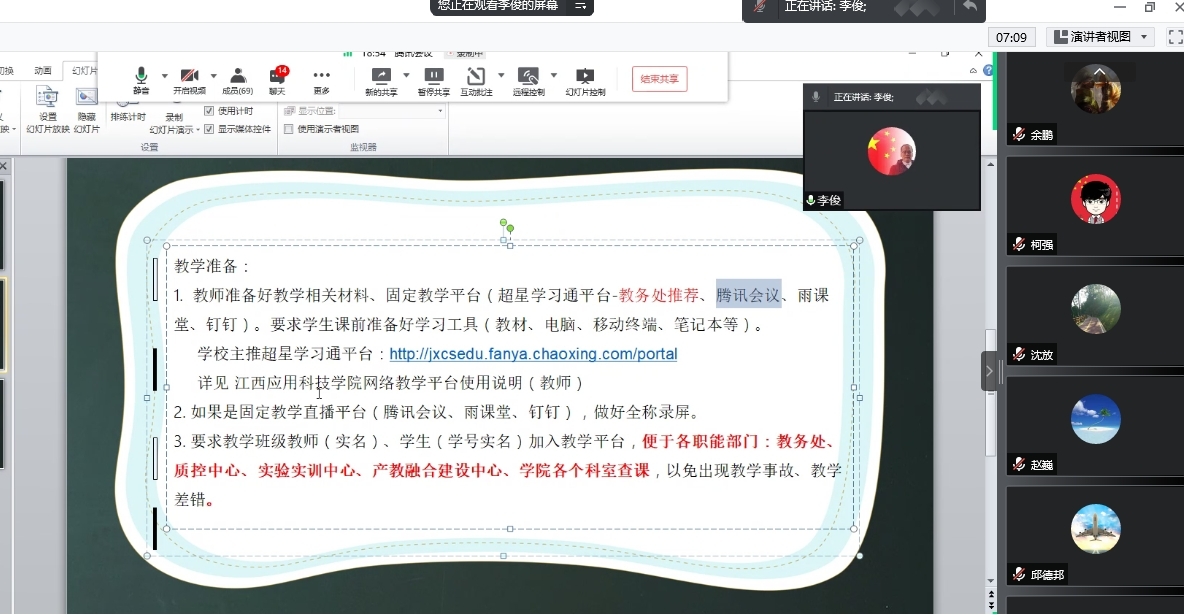Collapse the participants panel with side arrow
Viewport: 1185px width, 615px height.
click(x=989, y=371)
